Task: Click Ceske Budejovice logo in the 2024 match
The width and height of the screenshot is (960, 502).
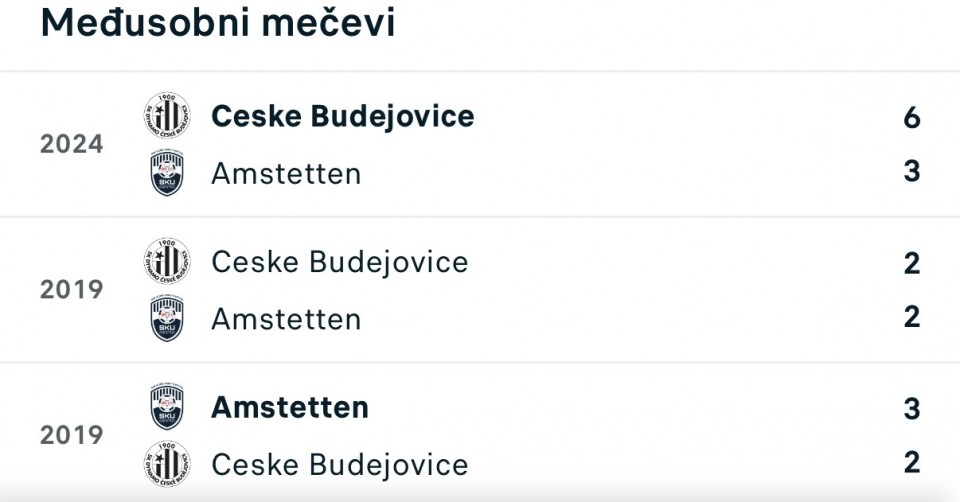Action: (x=166, y=116)
